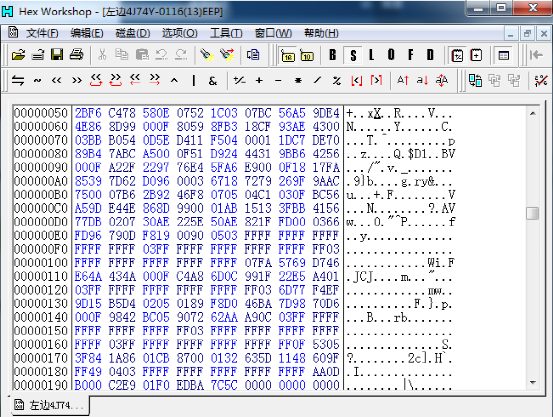Click the Go To icon
The height and width of the screenshot is (417, 553).
253,55
